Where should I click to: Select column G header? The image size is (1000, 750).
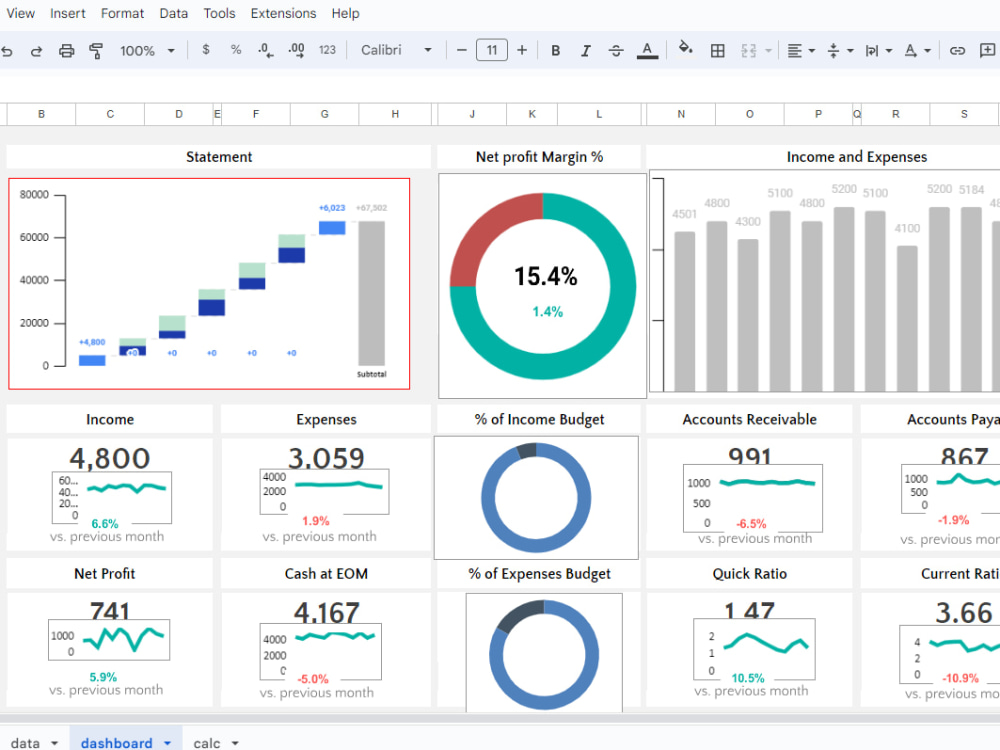[x=325, y=114]
